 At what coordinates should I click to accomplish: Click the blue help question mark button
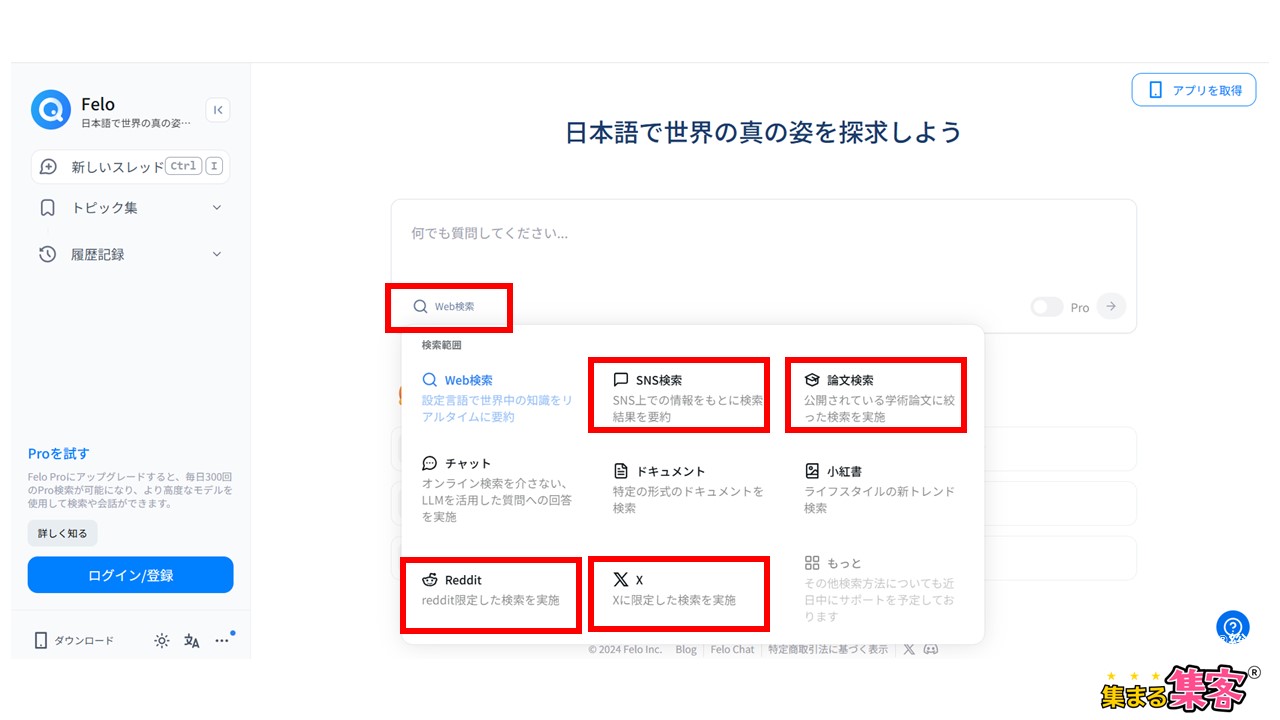click(1233, 627)
